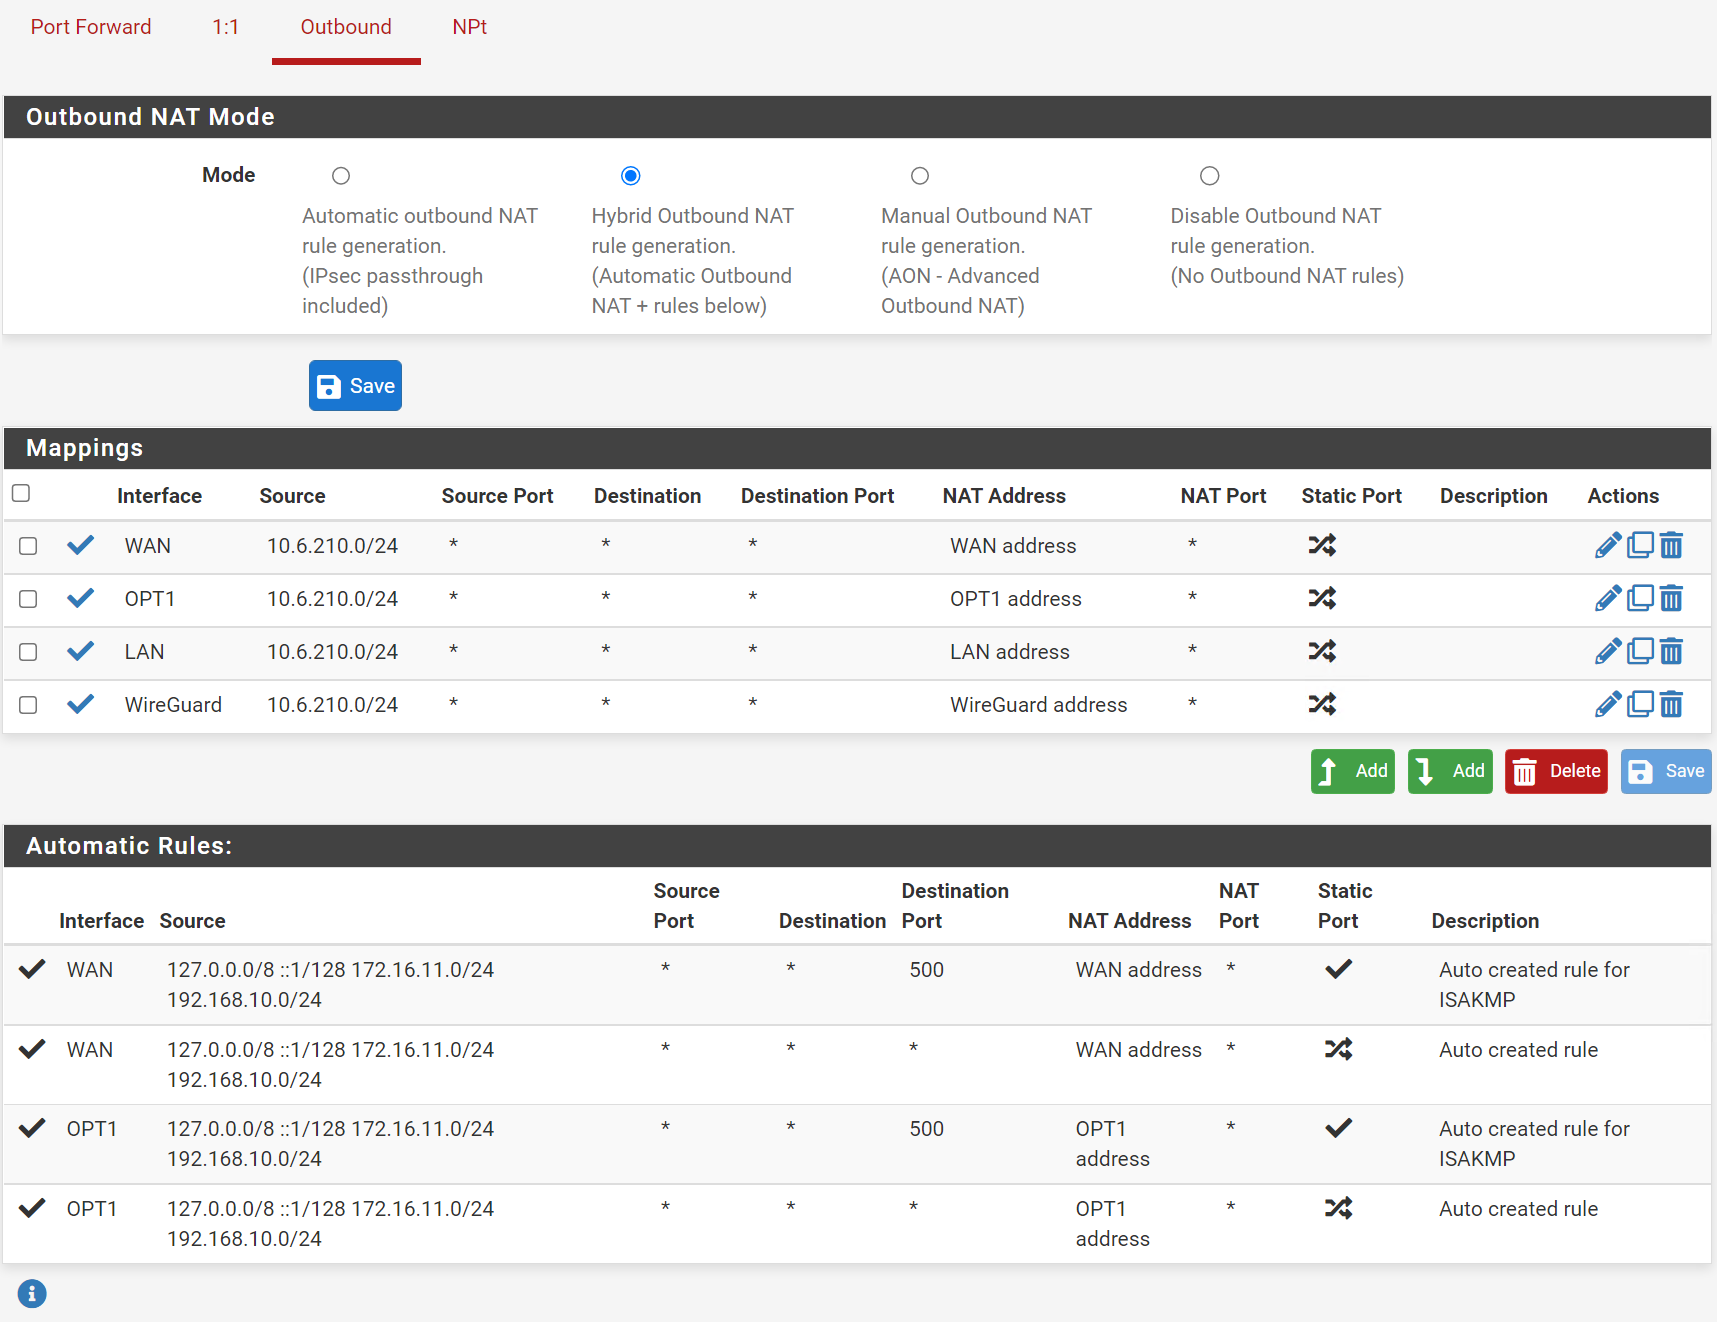This screenshot has height=1322, width=1717.
Task: Select Automatic outbound NAT mode radio
Action: tap(341, 176)
